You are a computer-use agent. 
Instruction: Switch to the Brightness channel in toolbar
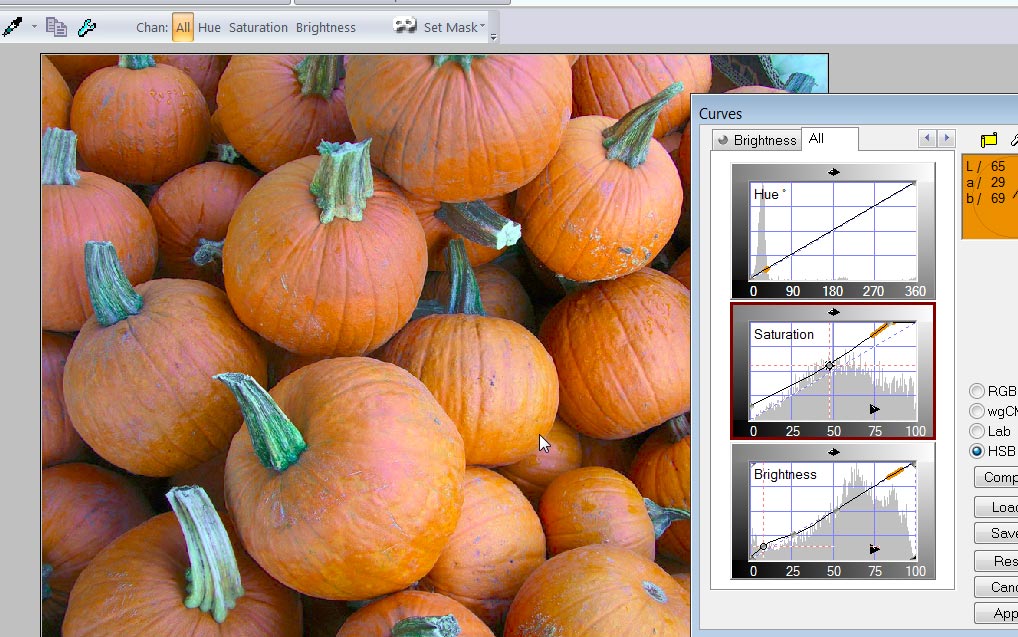[325, 27]
